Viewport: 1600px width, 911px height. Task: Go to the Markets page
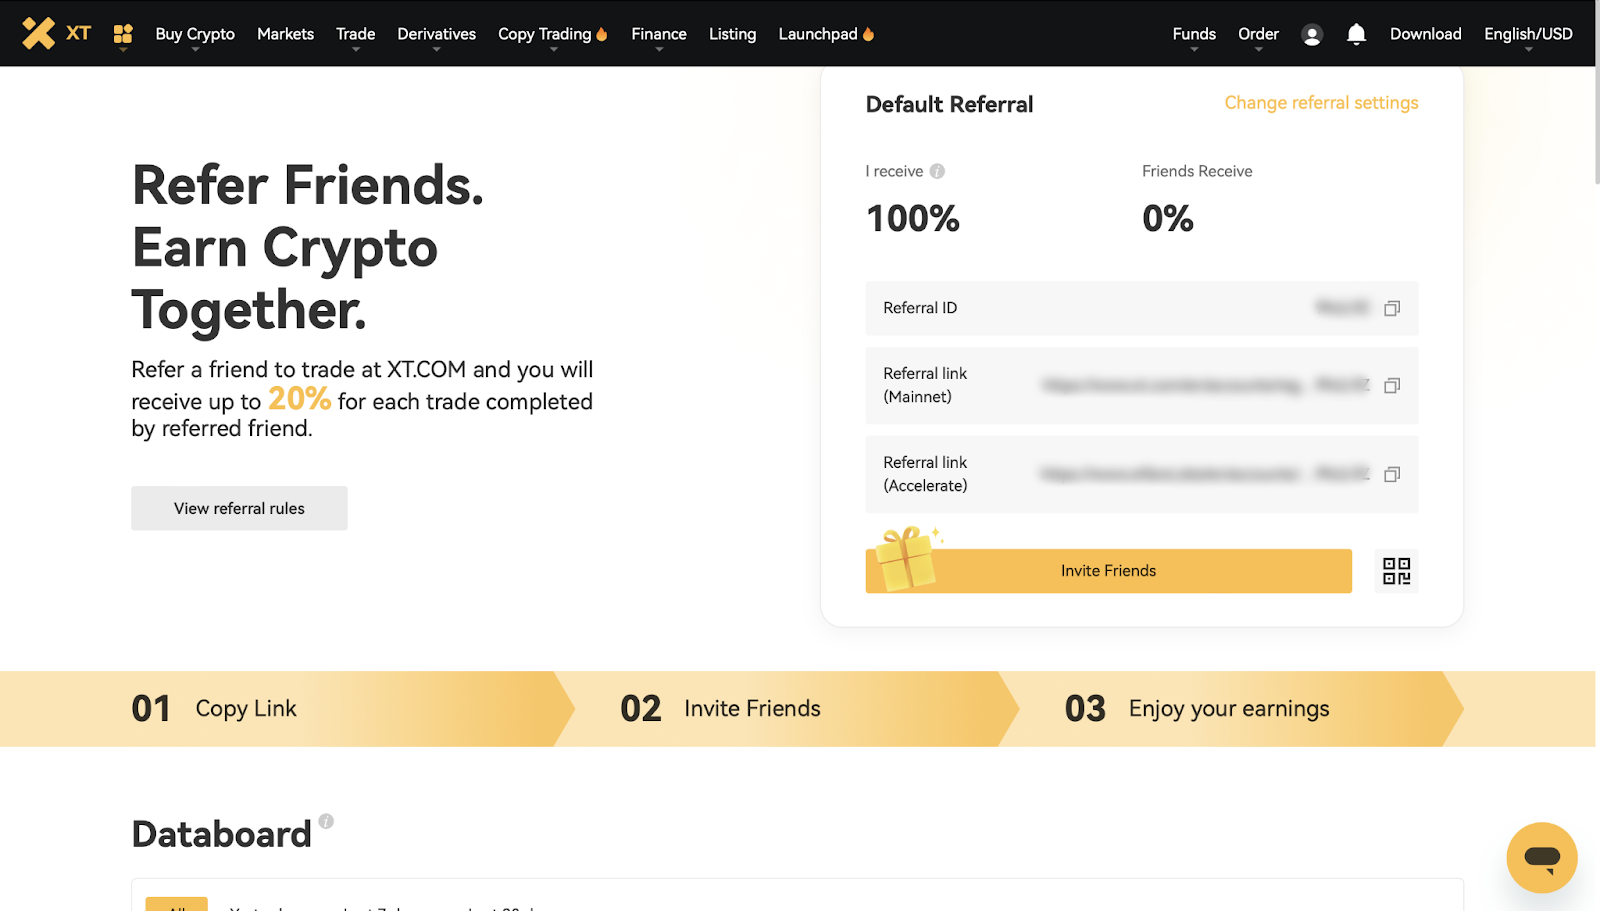point(285,34)
